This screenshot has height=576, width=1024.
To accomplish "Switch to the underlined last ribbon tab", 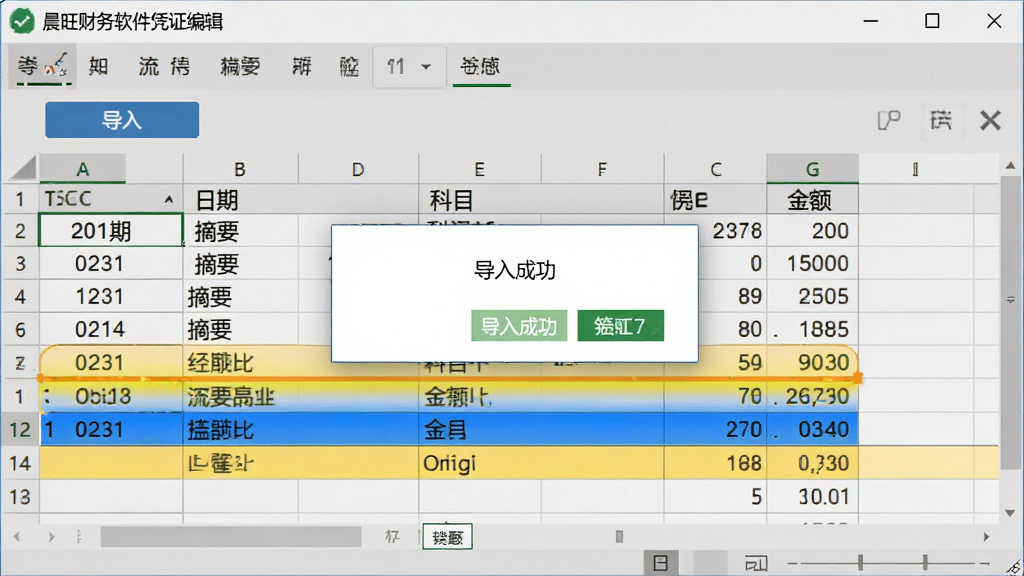I will [x=481, y=67].
